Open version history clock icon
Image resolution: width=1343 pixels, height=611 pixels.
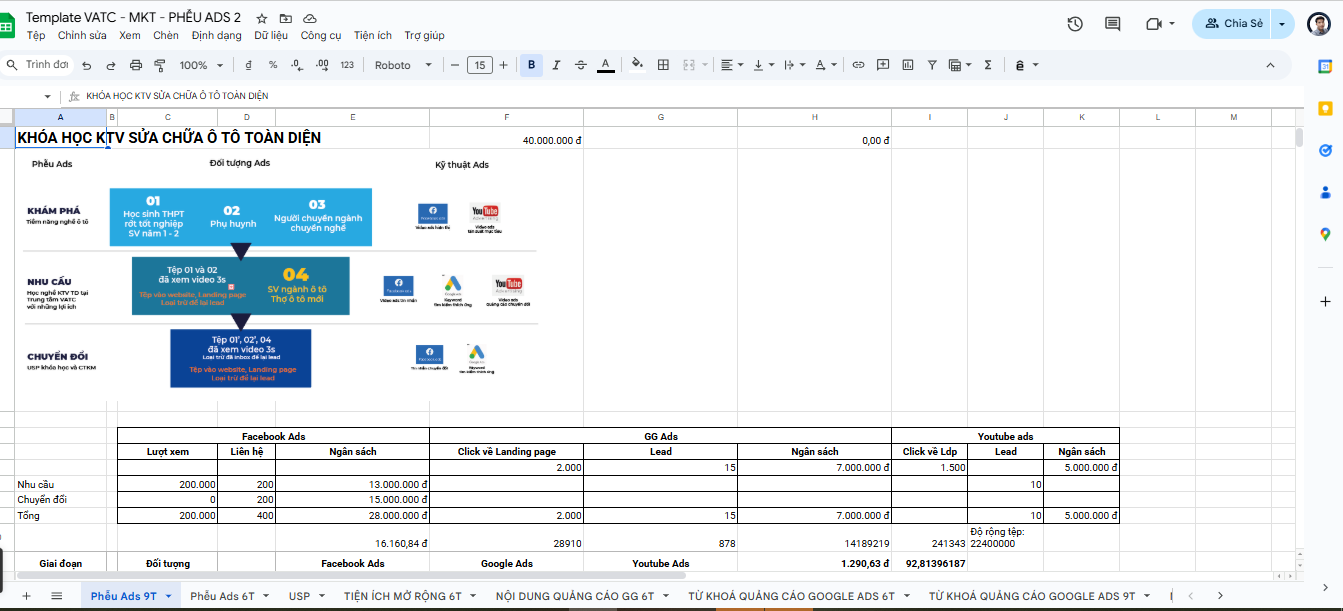coord(1075,24)
